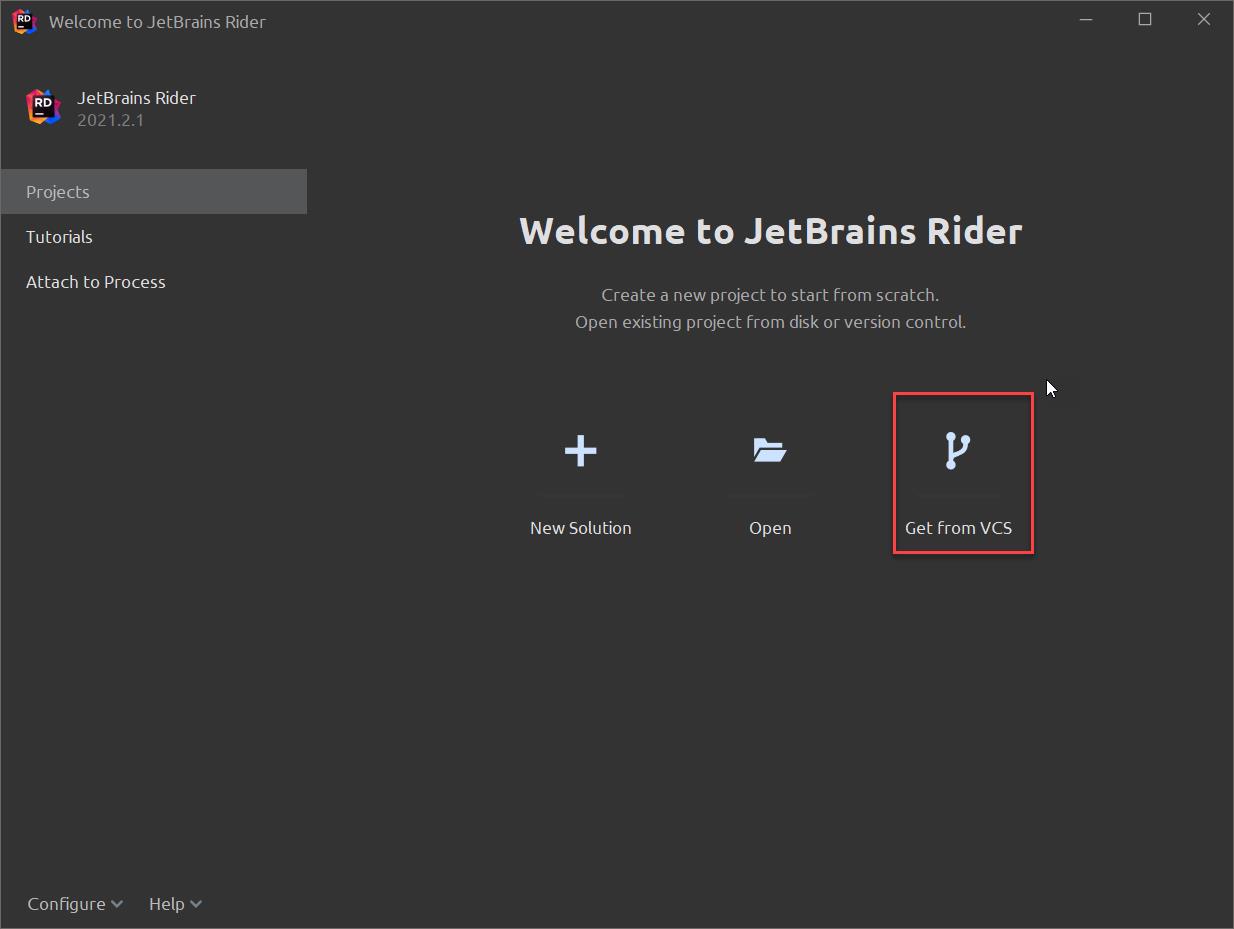
Task: Click the Rider logo beside product name
Action: coord(44,107)
